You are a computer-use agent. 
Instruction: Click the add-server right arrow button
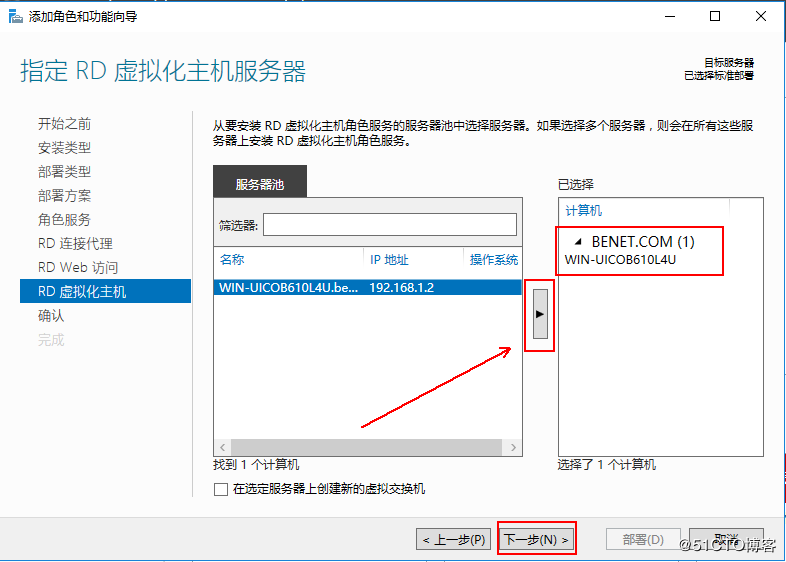click(x=540, y=314)
